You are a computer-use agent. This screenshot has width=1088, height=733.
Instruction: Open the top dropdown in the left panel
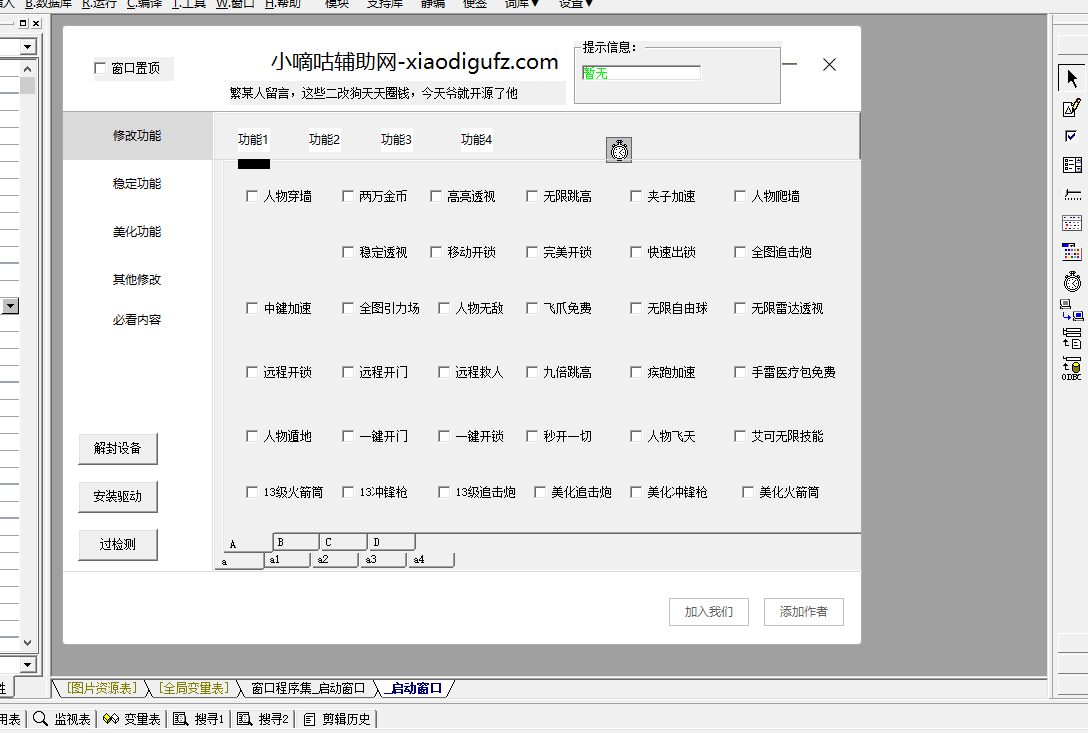(28, 47)
